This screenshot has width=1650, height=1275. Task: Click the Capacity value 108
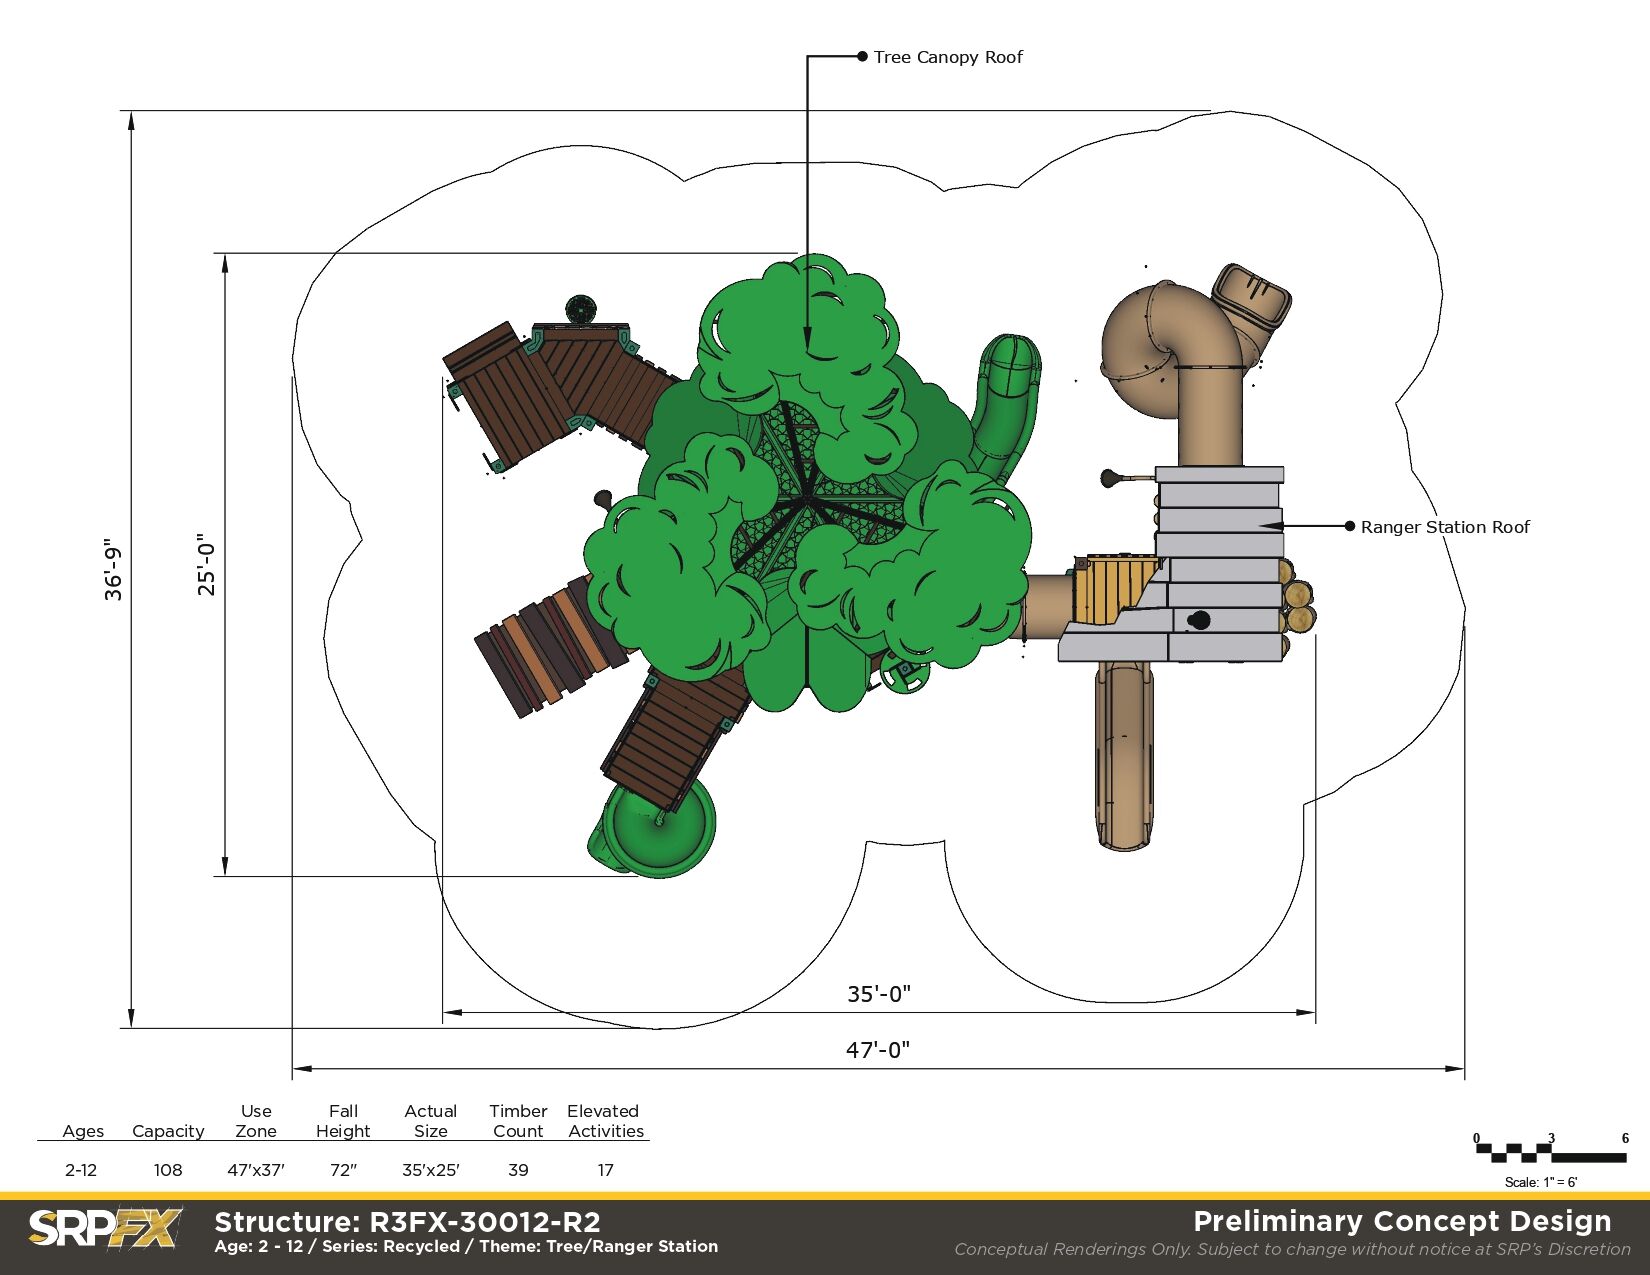pos(168,1170)
